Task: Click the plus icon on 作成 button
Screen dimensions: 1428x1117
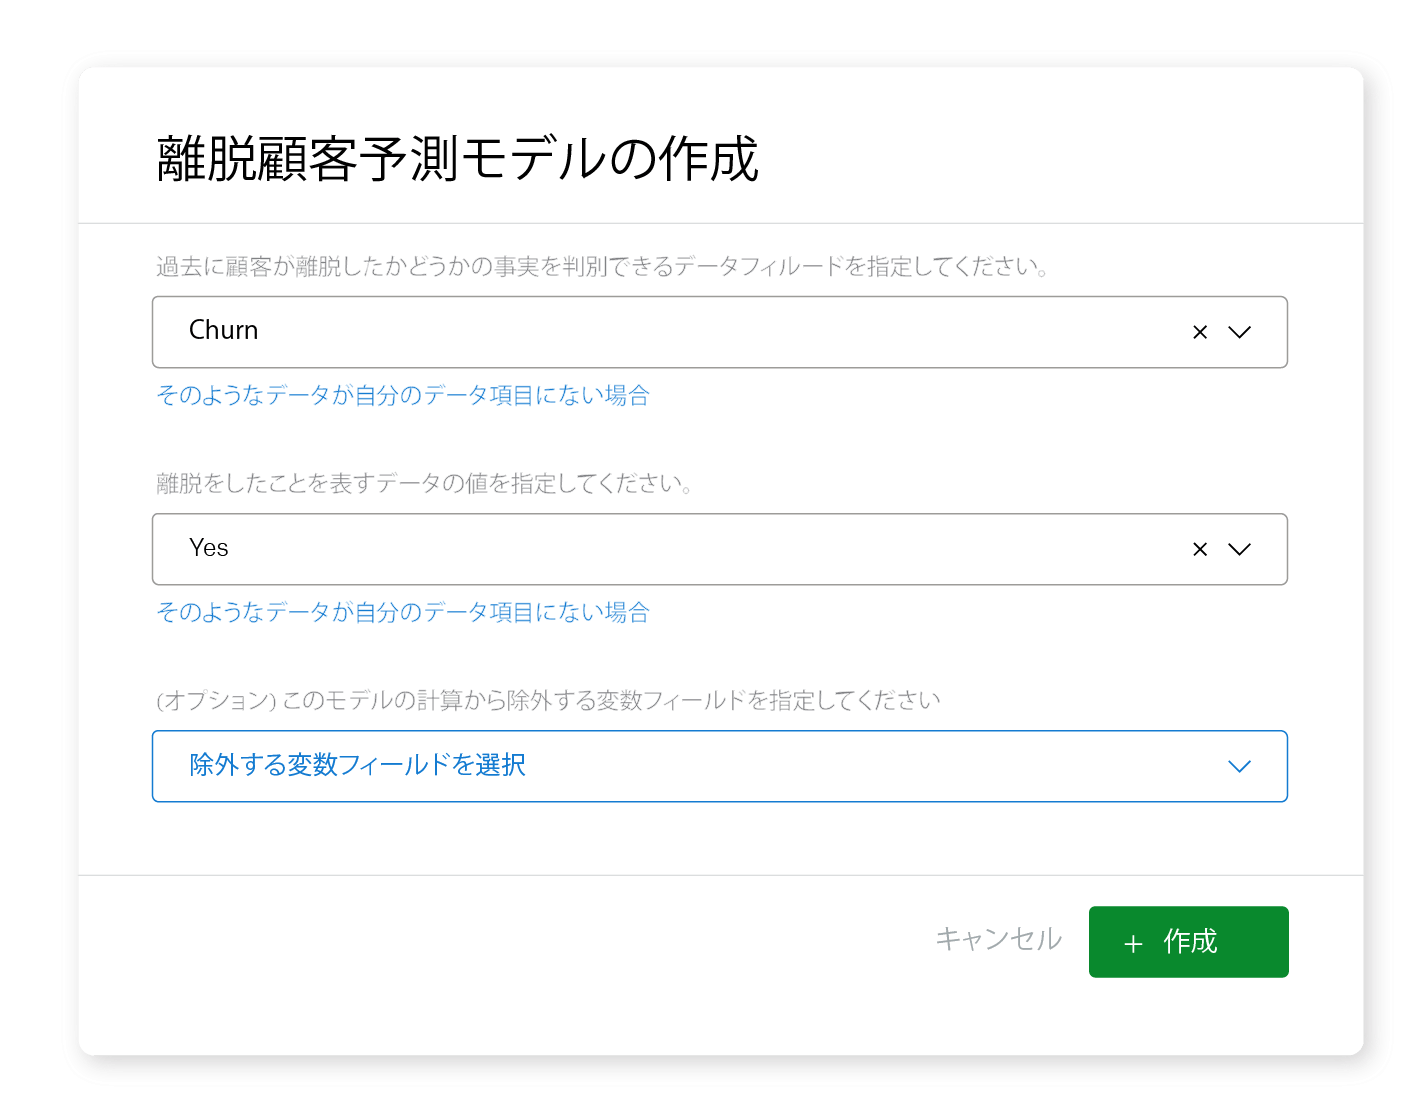Action: 1133,944
